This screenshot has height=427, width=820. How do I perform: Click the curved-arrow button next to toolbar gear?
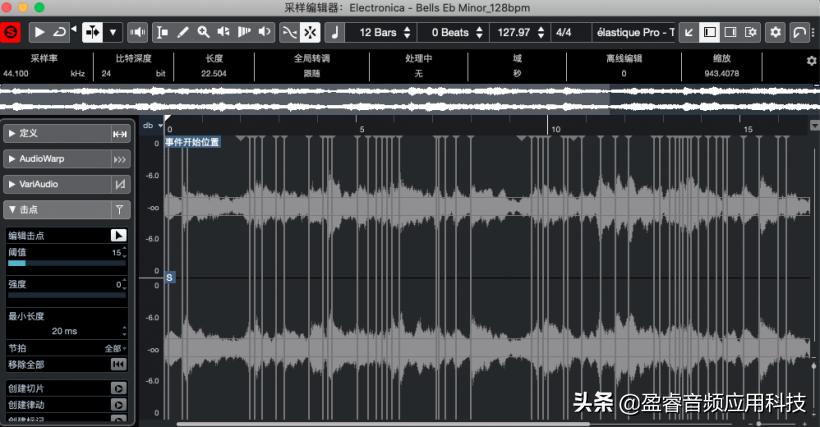800,32
